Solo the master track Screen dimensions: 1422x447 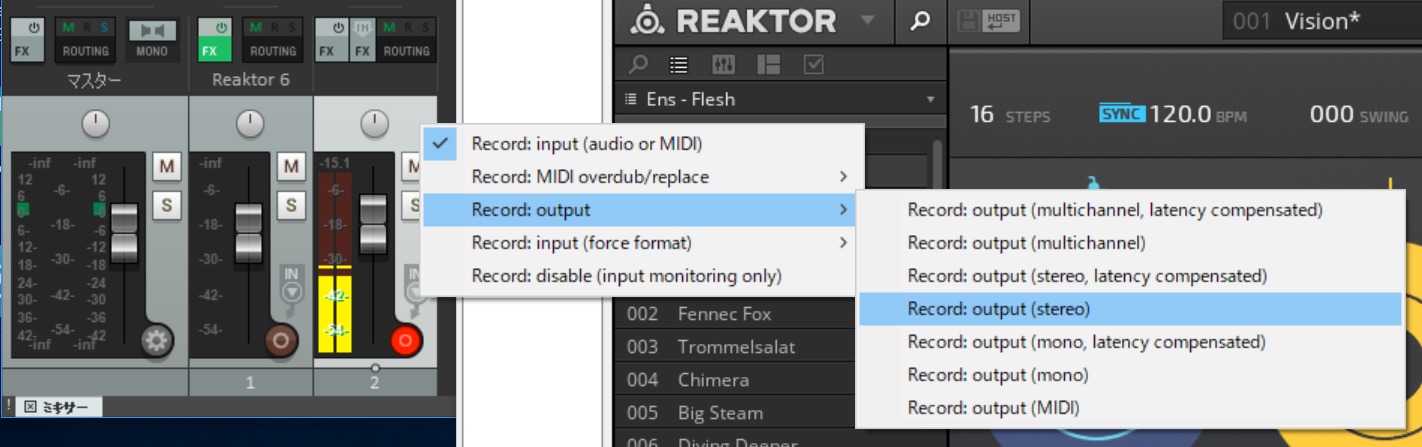[x=166, y=206]
